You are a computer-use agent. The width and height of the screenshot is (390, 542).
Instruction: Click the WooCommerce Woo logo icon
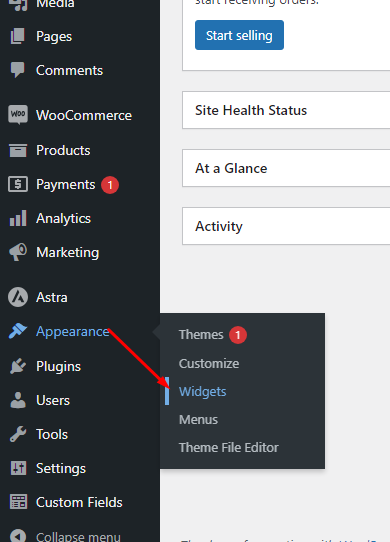coord(18,115)
